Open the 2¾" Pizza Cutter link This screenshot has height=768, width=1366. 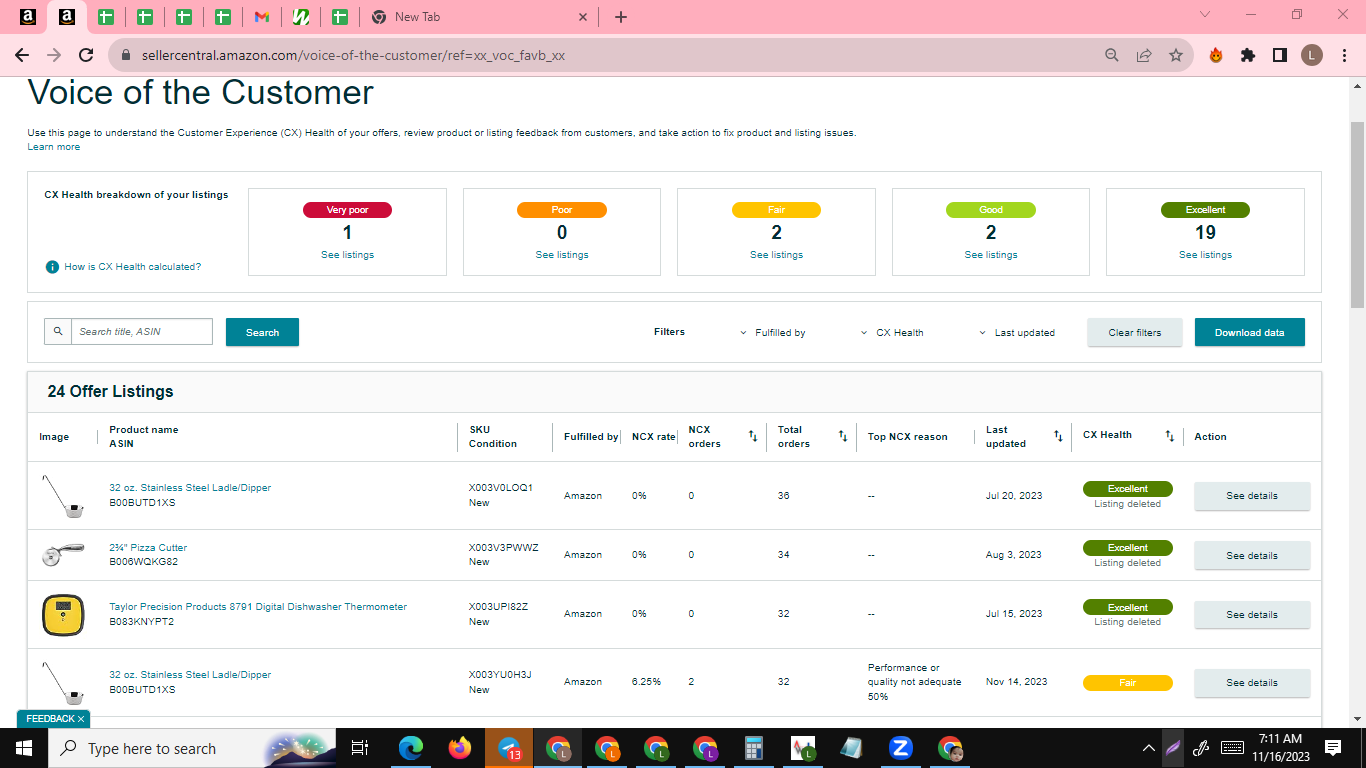[x=148, y=548]
